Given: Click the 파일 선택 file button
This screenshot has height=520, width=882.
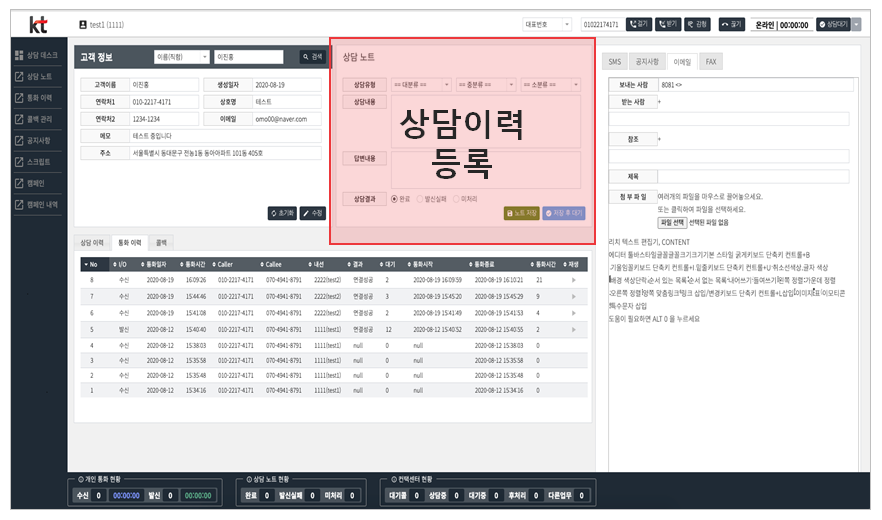Looking at the screenshot, I should [x=672, y=223].
